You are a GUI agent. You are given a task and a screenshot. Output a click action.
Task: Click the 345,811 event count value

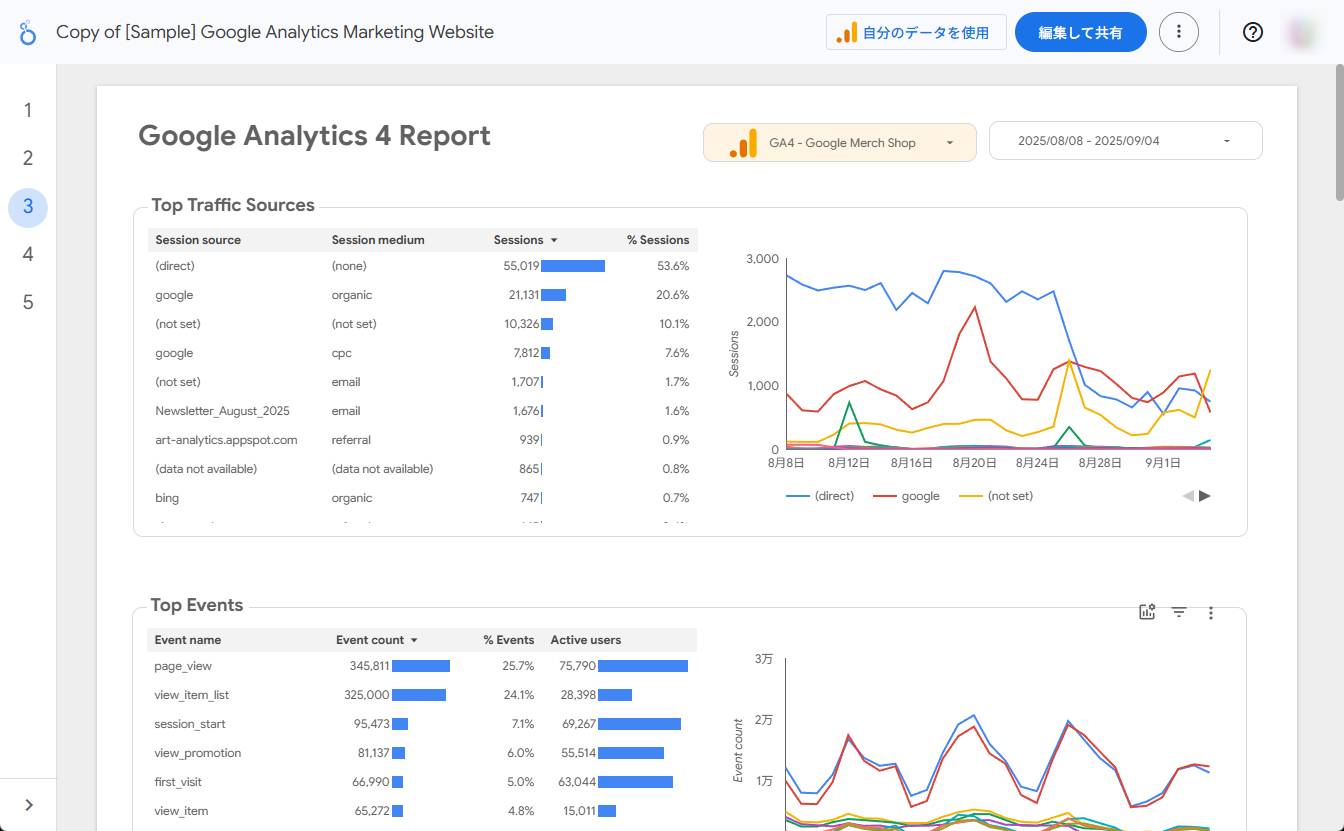tap(369, 666)
